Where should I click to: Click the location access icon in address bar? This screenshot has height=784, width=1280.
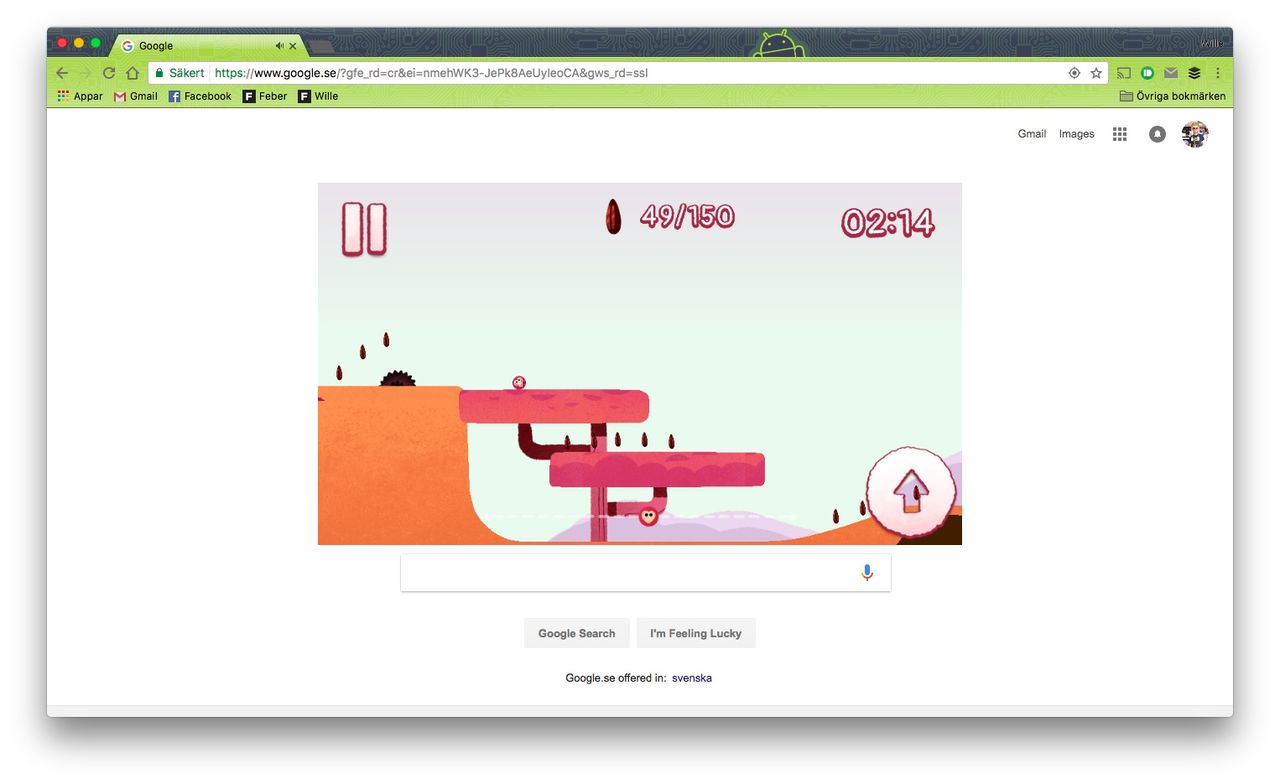[x=1074, y=73]
